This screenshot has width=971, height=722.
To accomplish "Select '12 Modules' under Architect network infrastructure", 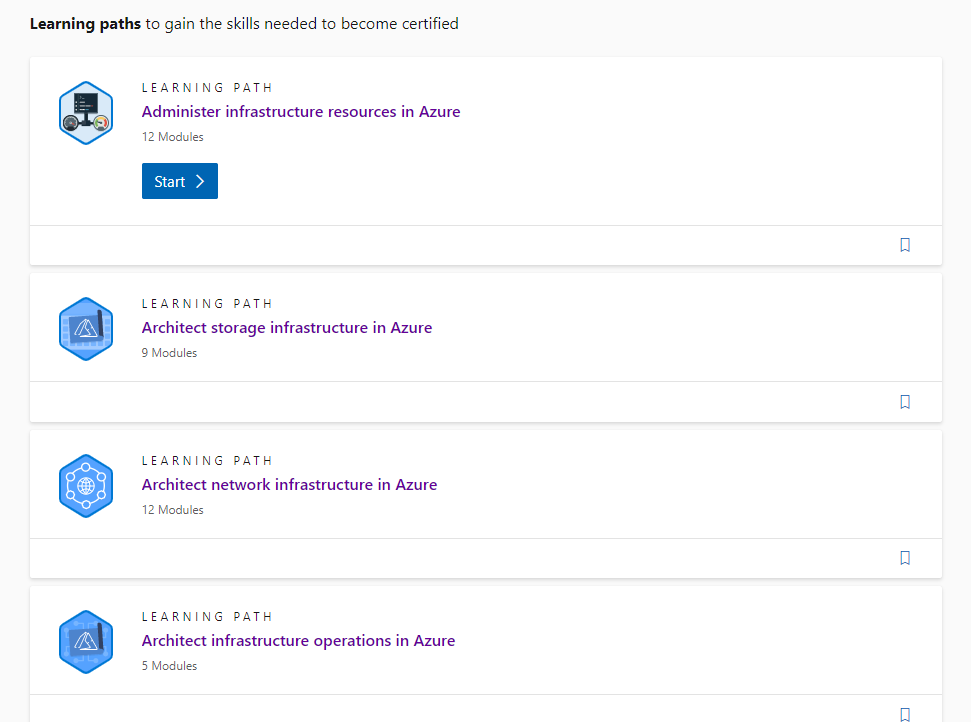I will pyautogui.click(x=173, y=510).
